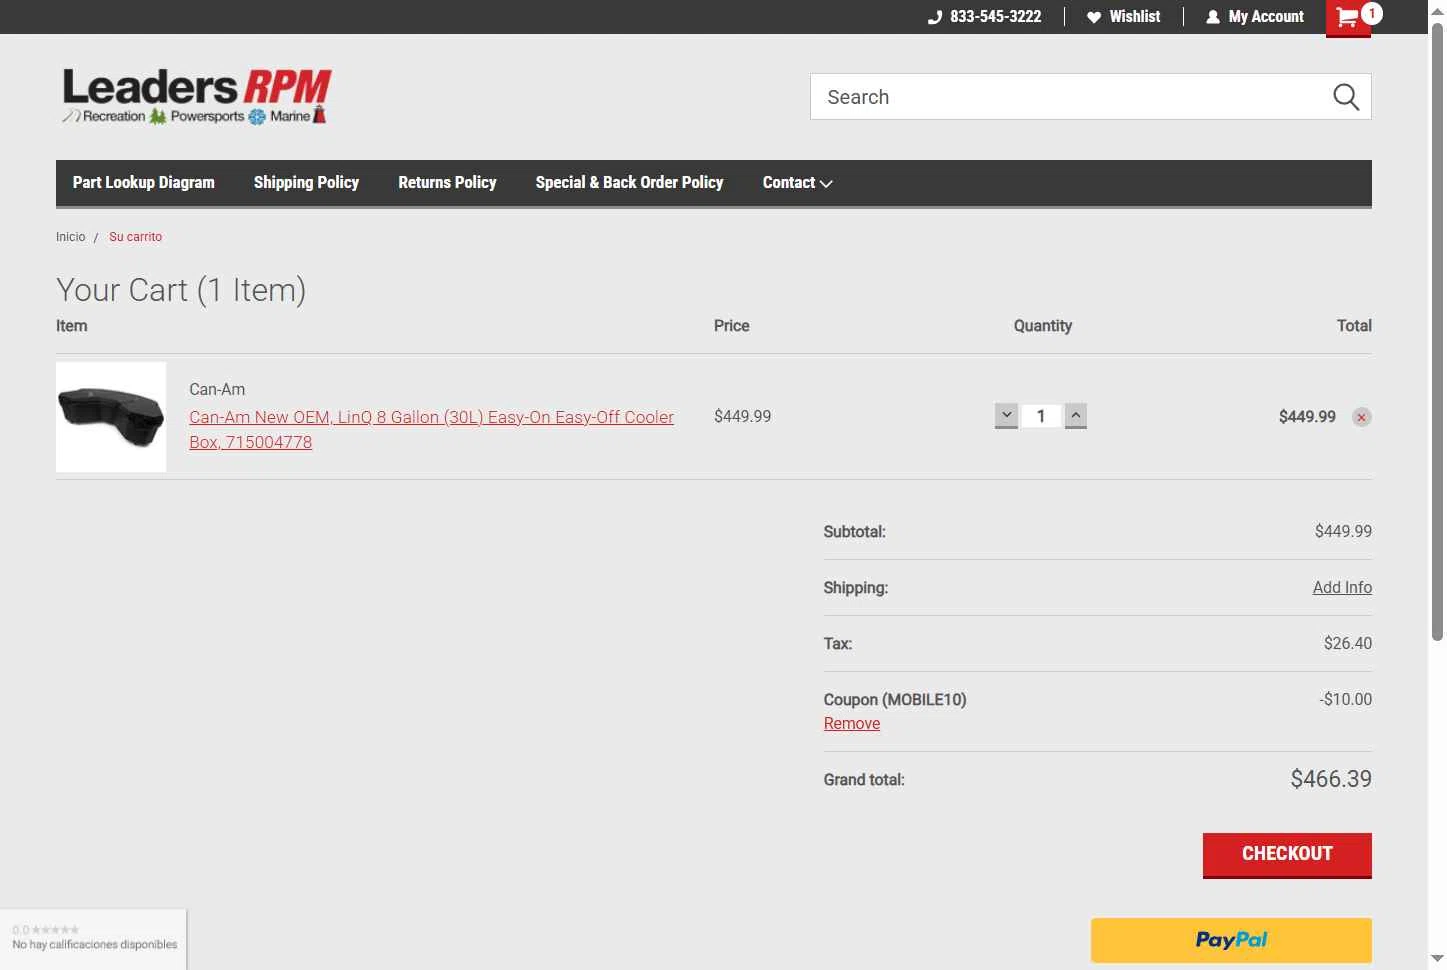Image resolution: width=1447 pixels, height=970 pixels.
Task: Go to Inicio breadcrumb
Action: (71, 237)
